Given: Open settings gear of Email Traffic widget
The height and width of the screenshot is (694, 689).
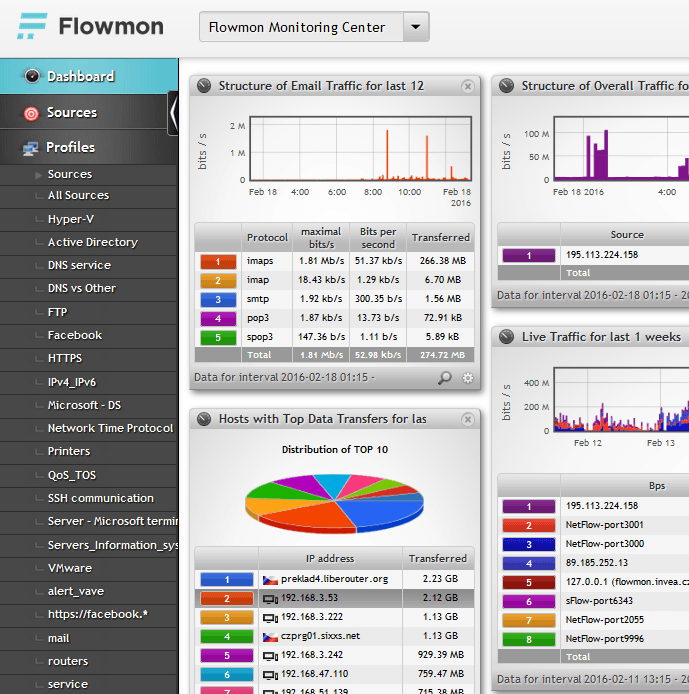Looking at the screenshot, I should point(467,378).
